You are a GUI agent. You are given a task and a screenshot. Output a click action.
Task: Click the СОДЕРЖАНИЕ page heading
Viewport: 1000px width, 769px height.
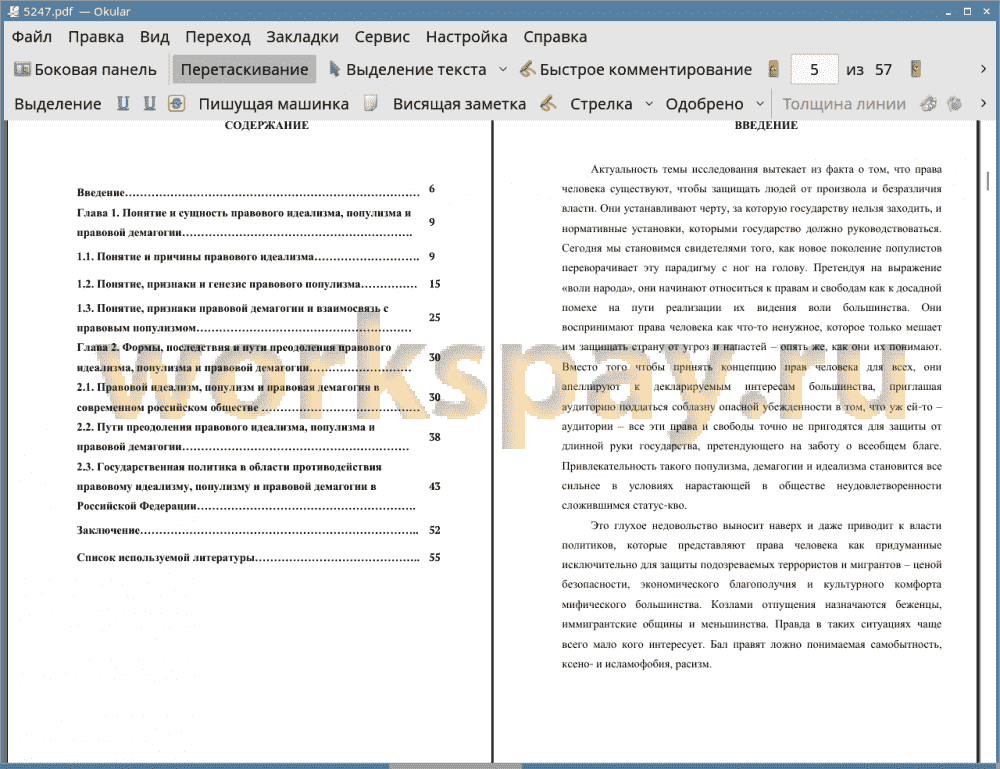[267, 126]
